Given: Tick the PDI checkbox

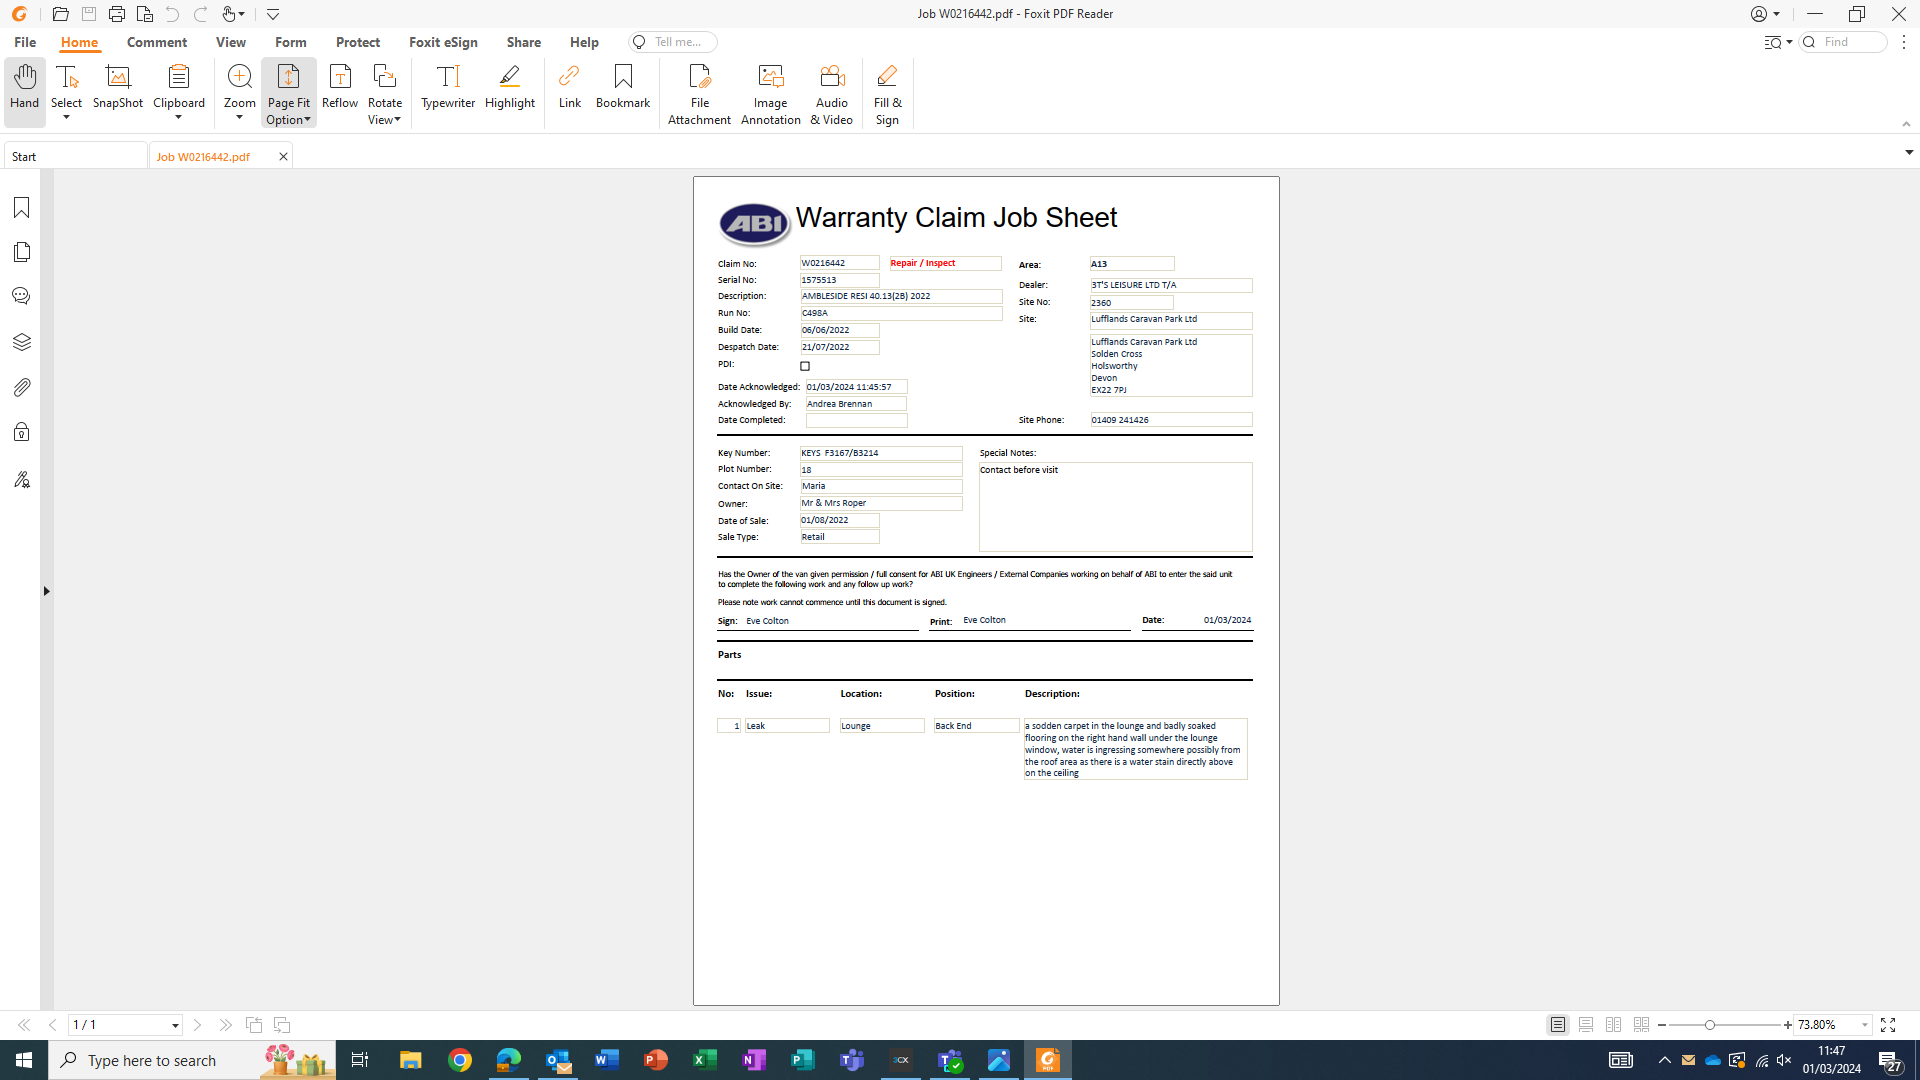Looking at the screenshot, I should coord(805,366).
